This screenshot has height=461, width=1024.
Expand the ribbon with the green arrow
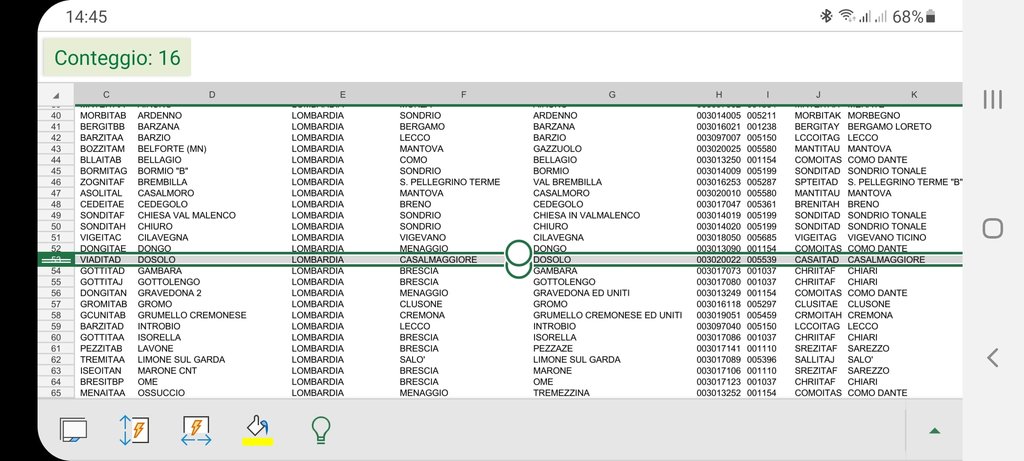click(934, 430)
